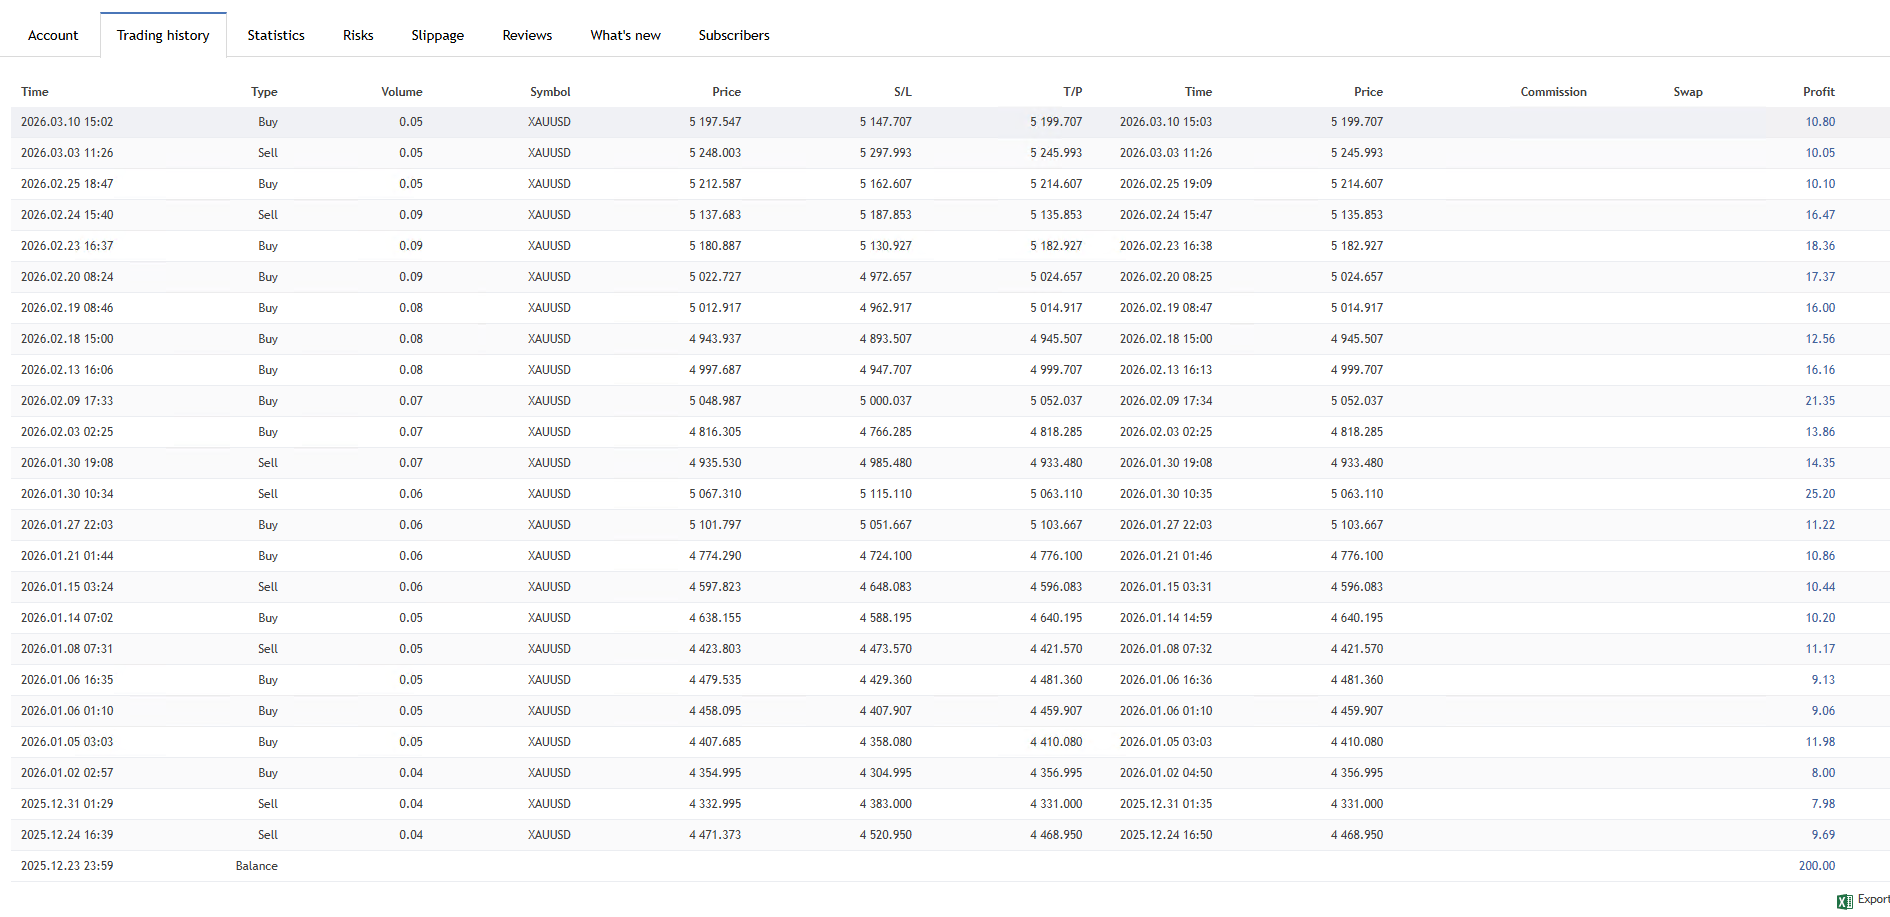Select the trade opened 2026.02.09 17:33

click(x=67, y=401)
